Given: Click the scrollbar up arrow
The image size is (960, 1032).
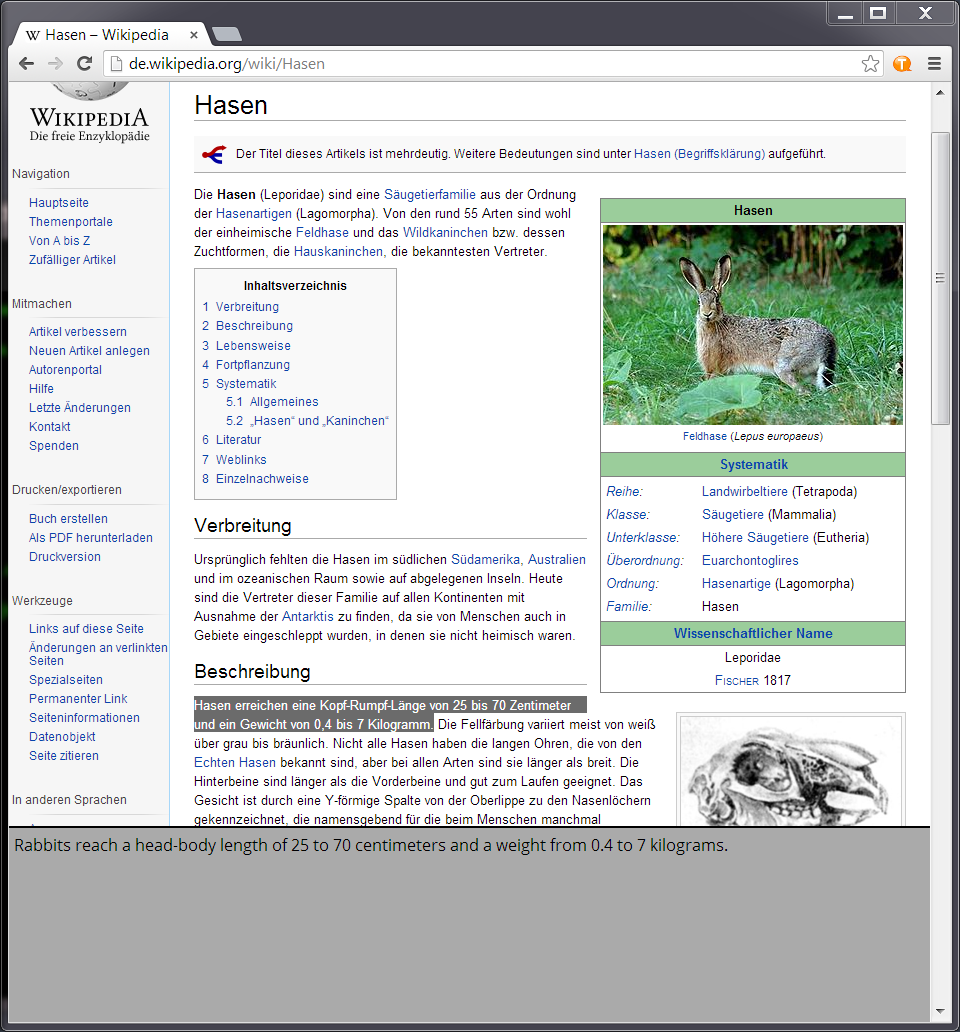Looking at the screenshot, I should tap(940, 93).
